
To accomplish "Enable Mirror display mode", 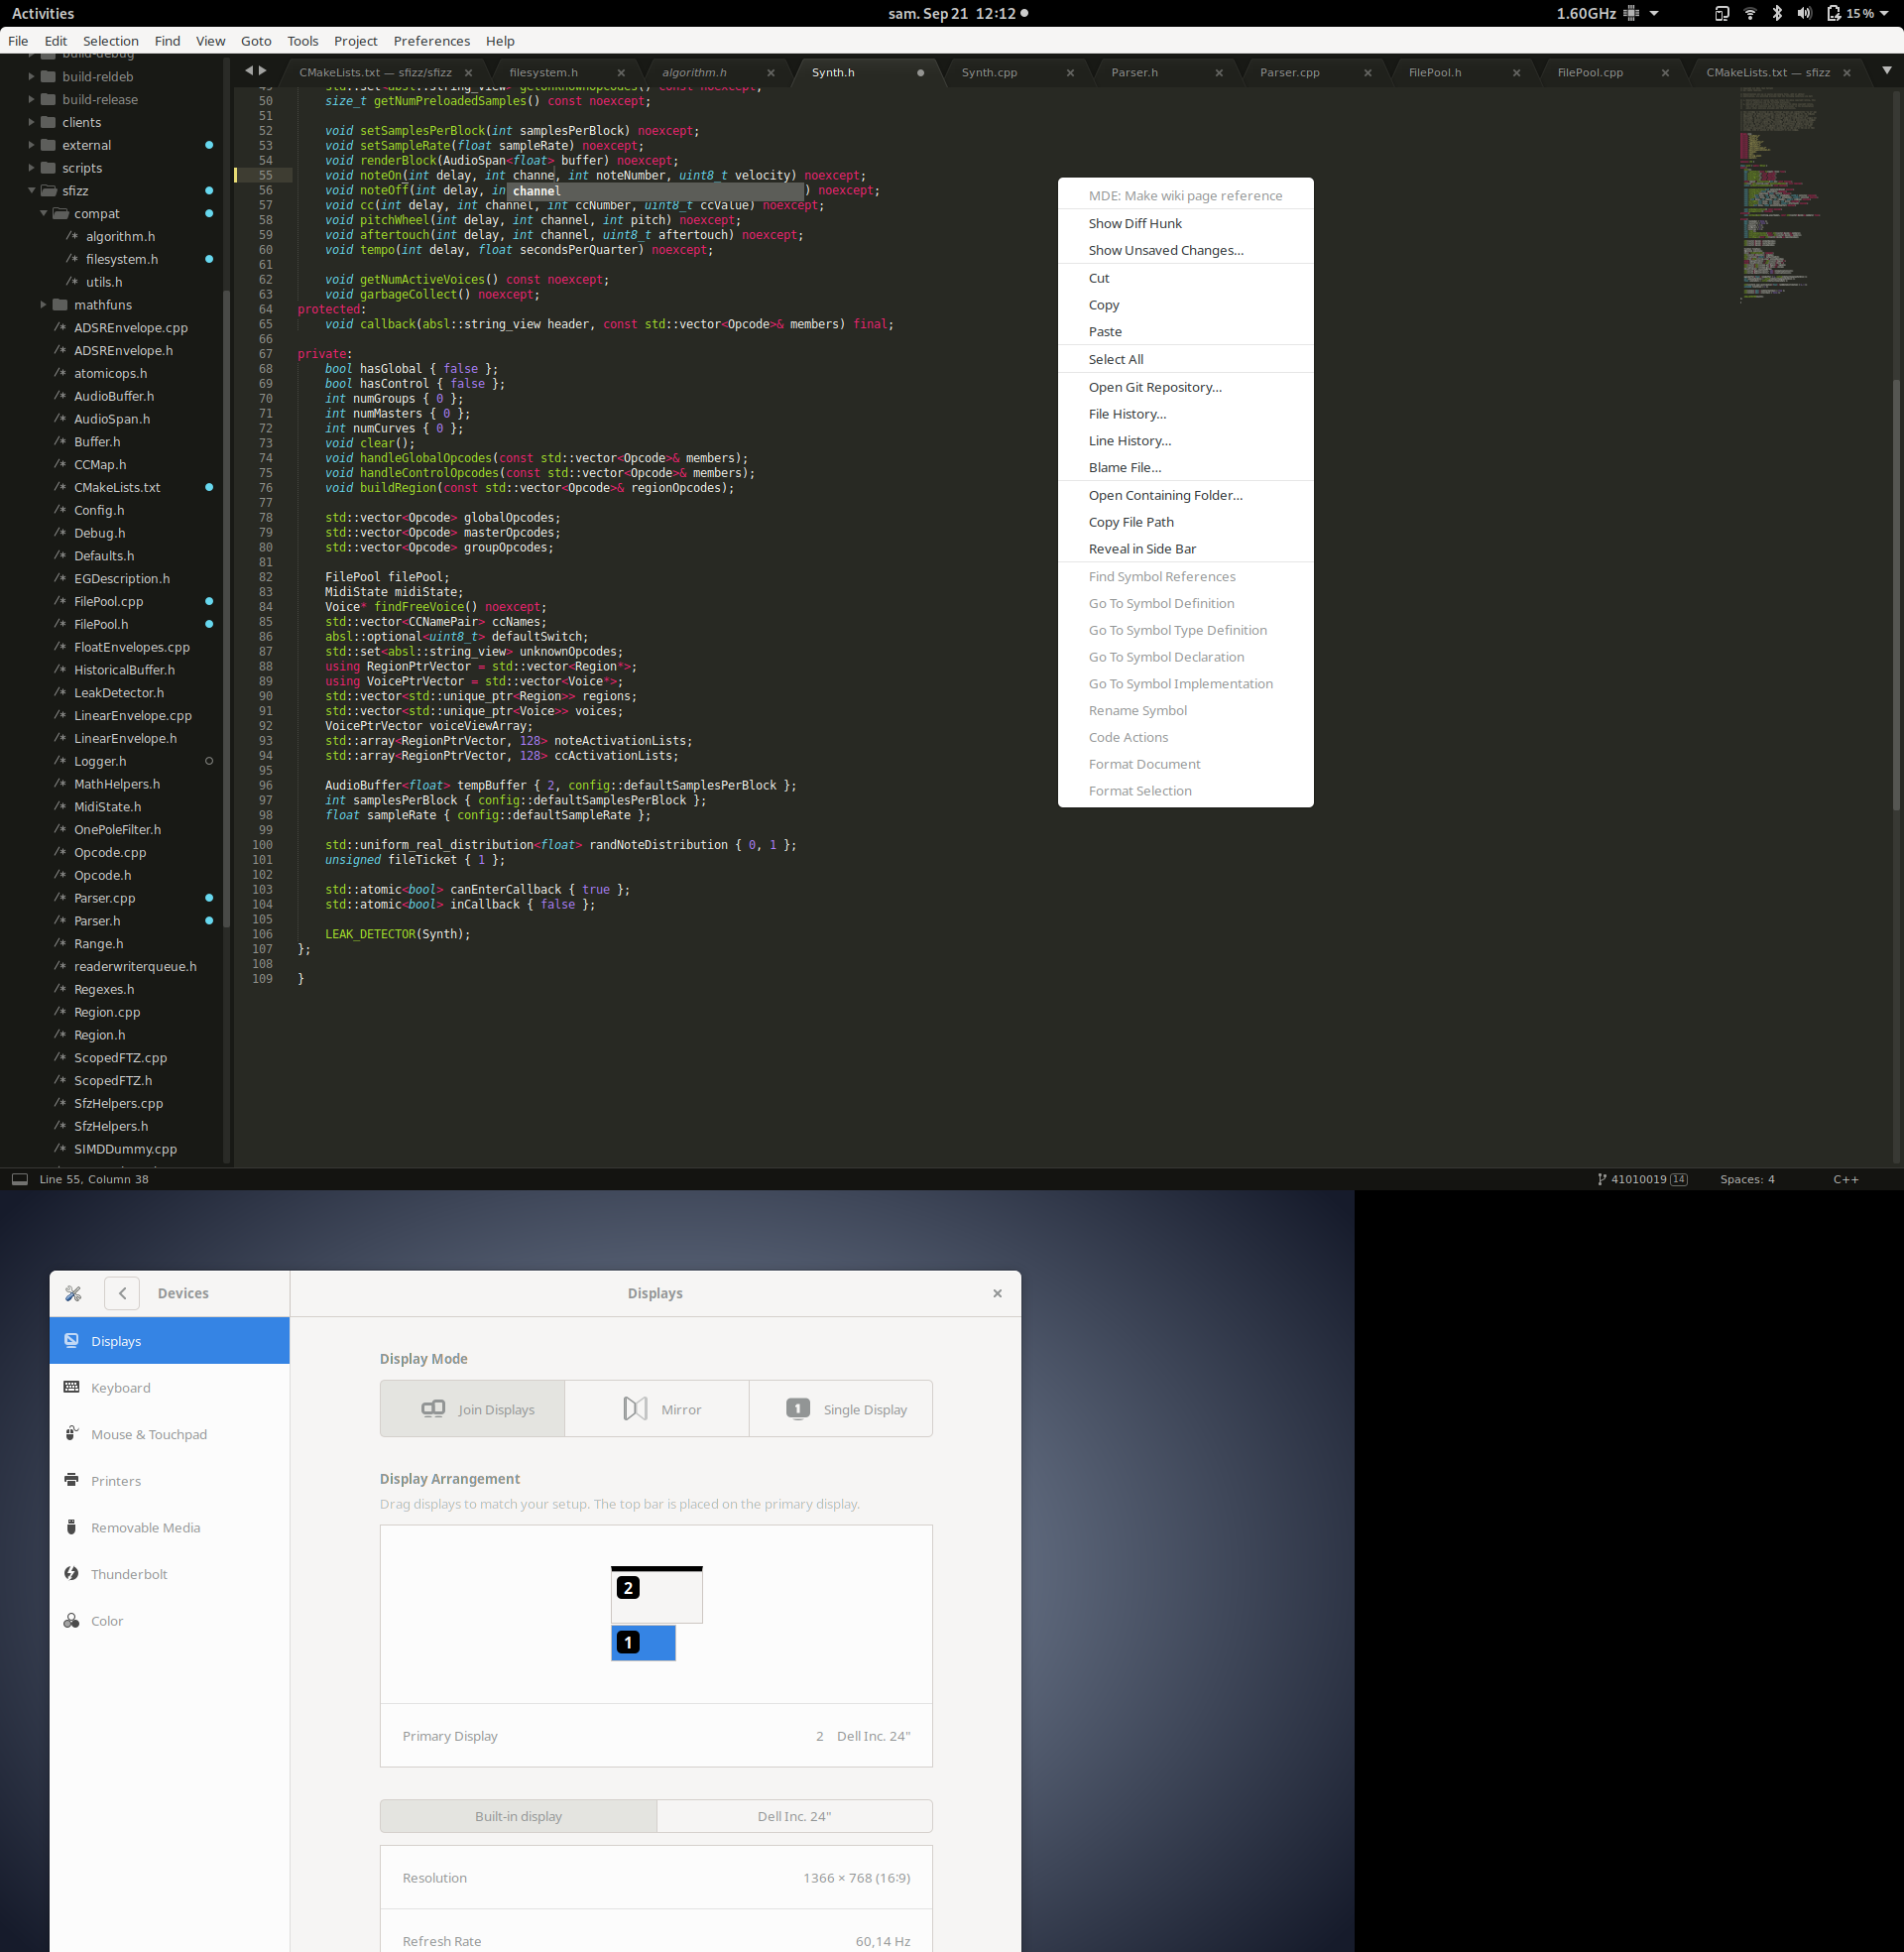I will 656,1408.
